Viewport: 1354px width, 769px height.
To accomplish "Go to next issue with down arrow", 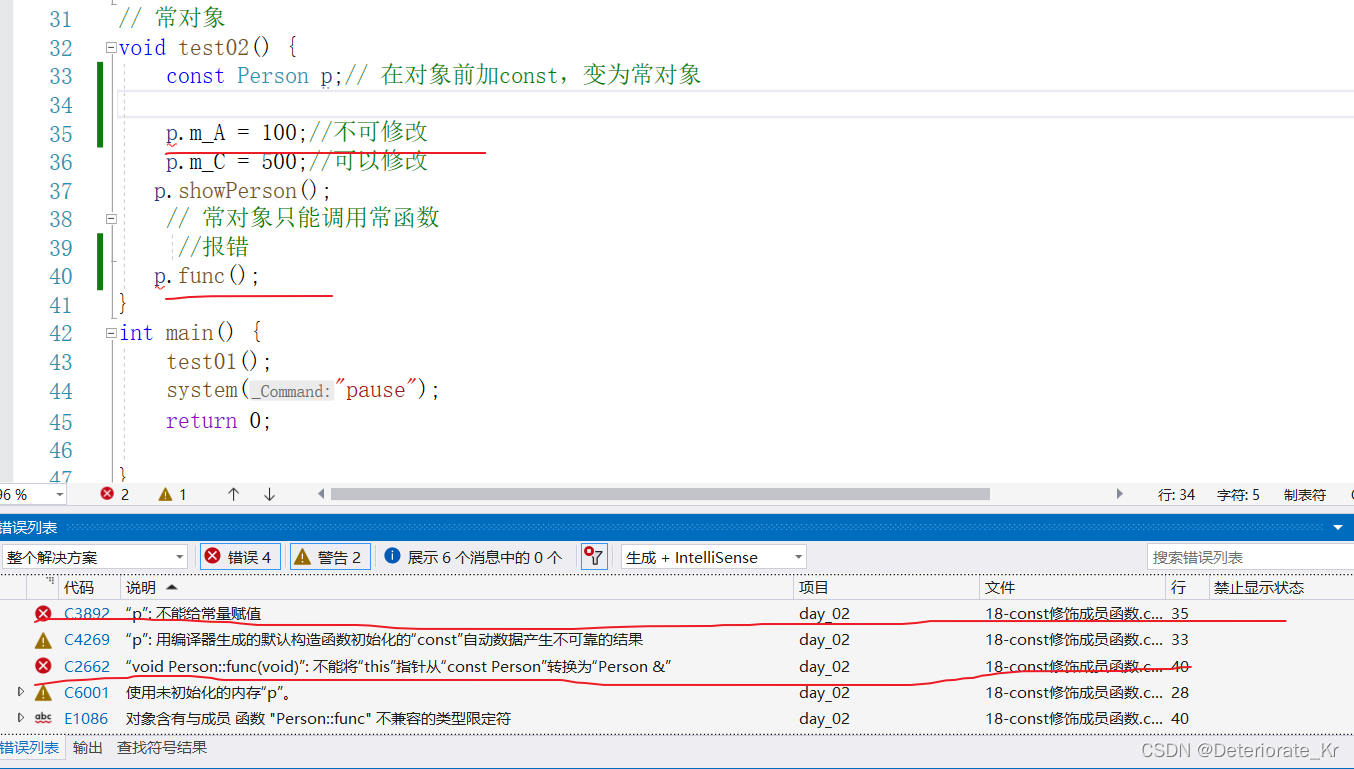I will [269, 494].
